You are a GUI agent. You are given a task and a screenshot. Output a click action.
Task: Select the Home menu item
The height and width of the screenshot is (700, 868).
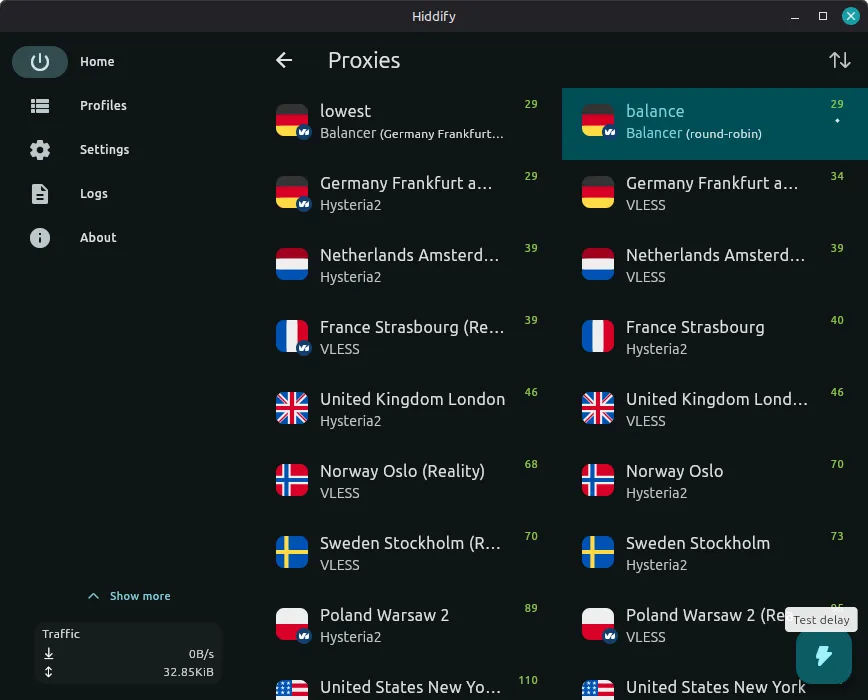tap(97, 61)
